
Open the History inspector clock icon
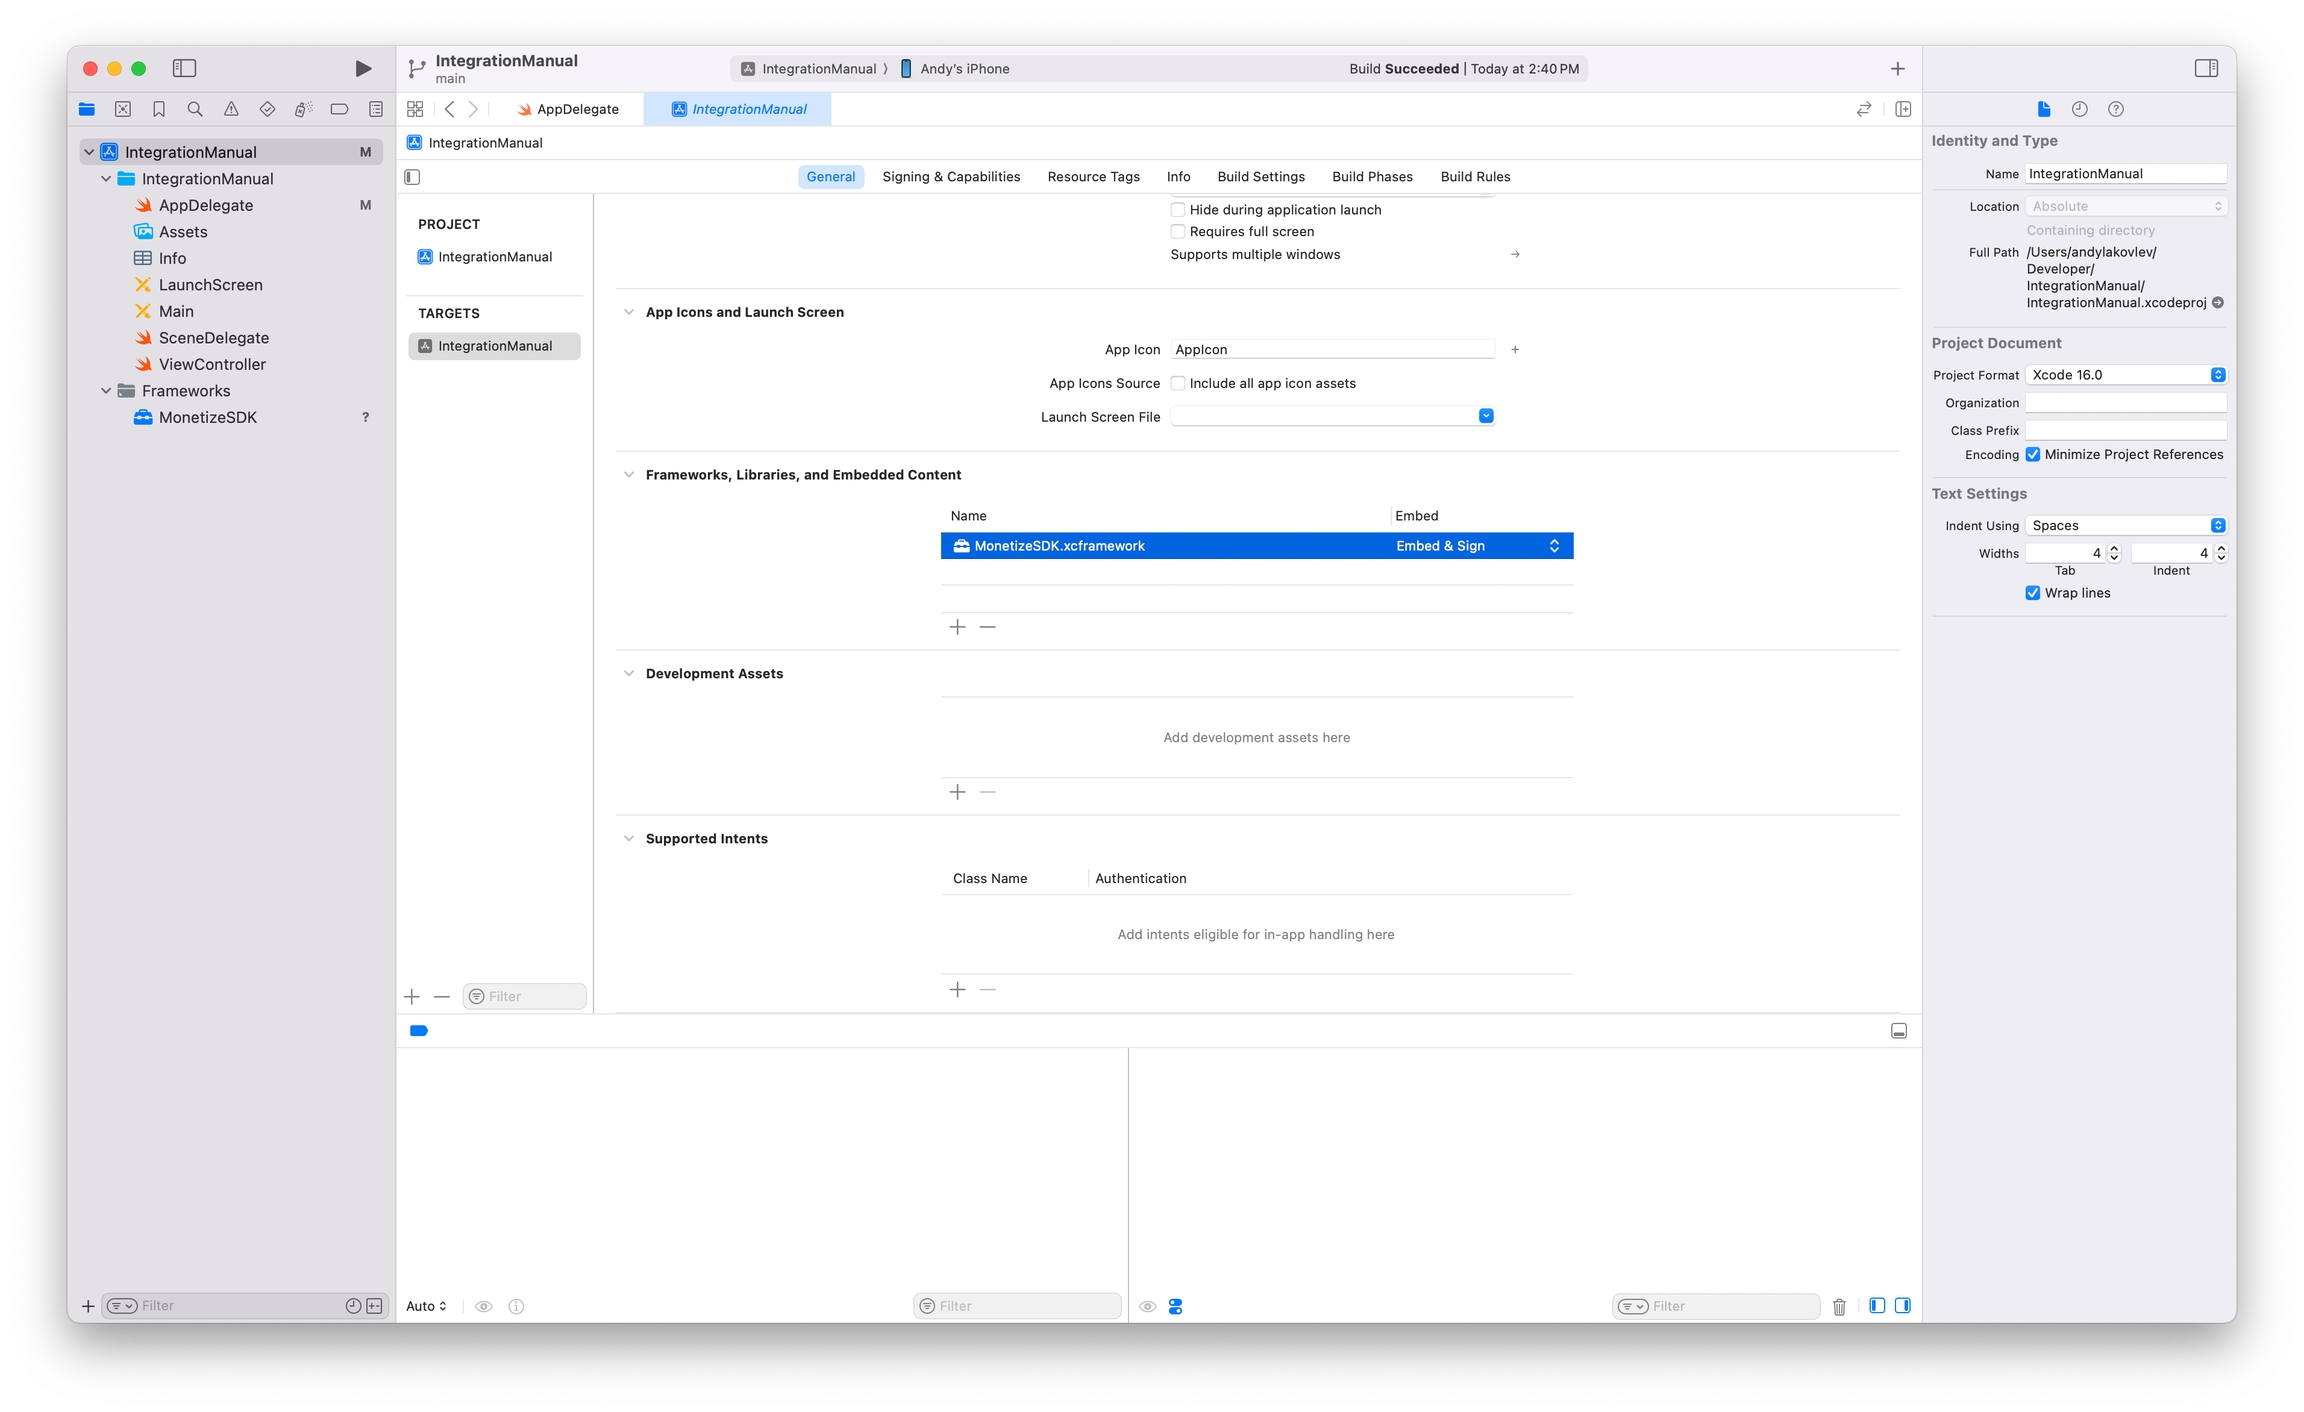tap(2079, 109)
